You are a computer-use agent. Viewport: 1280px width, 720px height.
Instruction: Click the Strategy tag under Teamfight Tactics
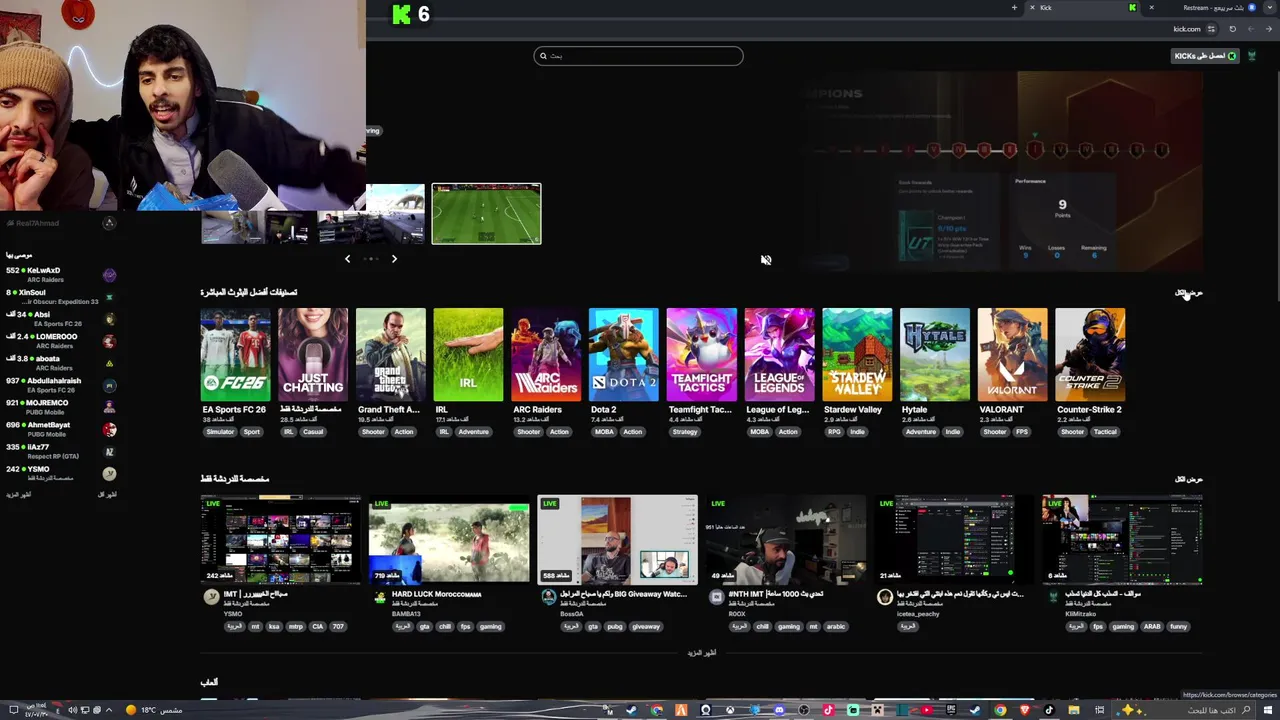[685, 432]
